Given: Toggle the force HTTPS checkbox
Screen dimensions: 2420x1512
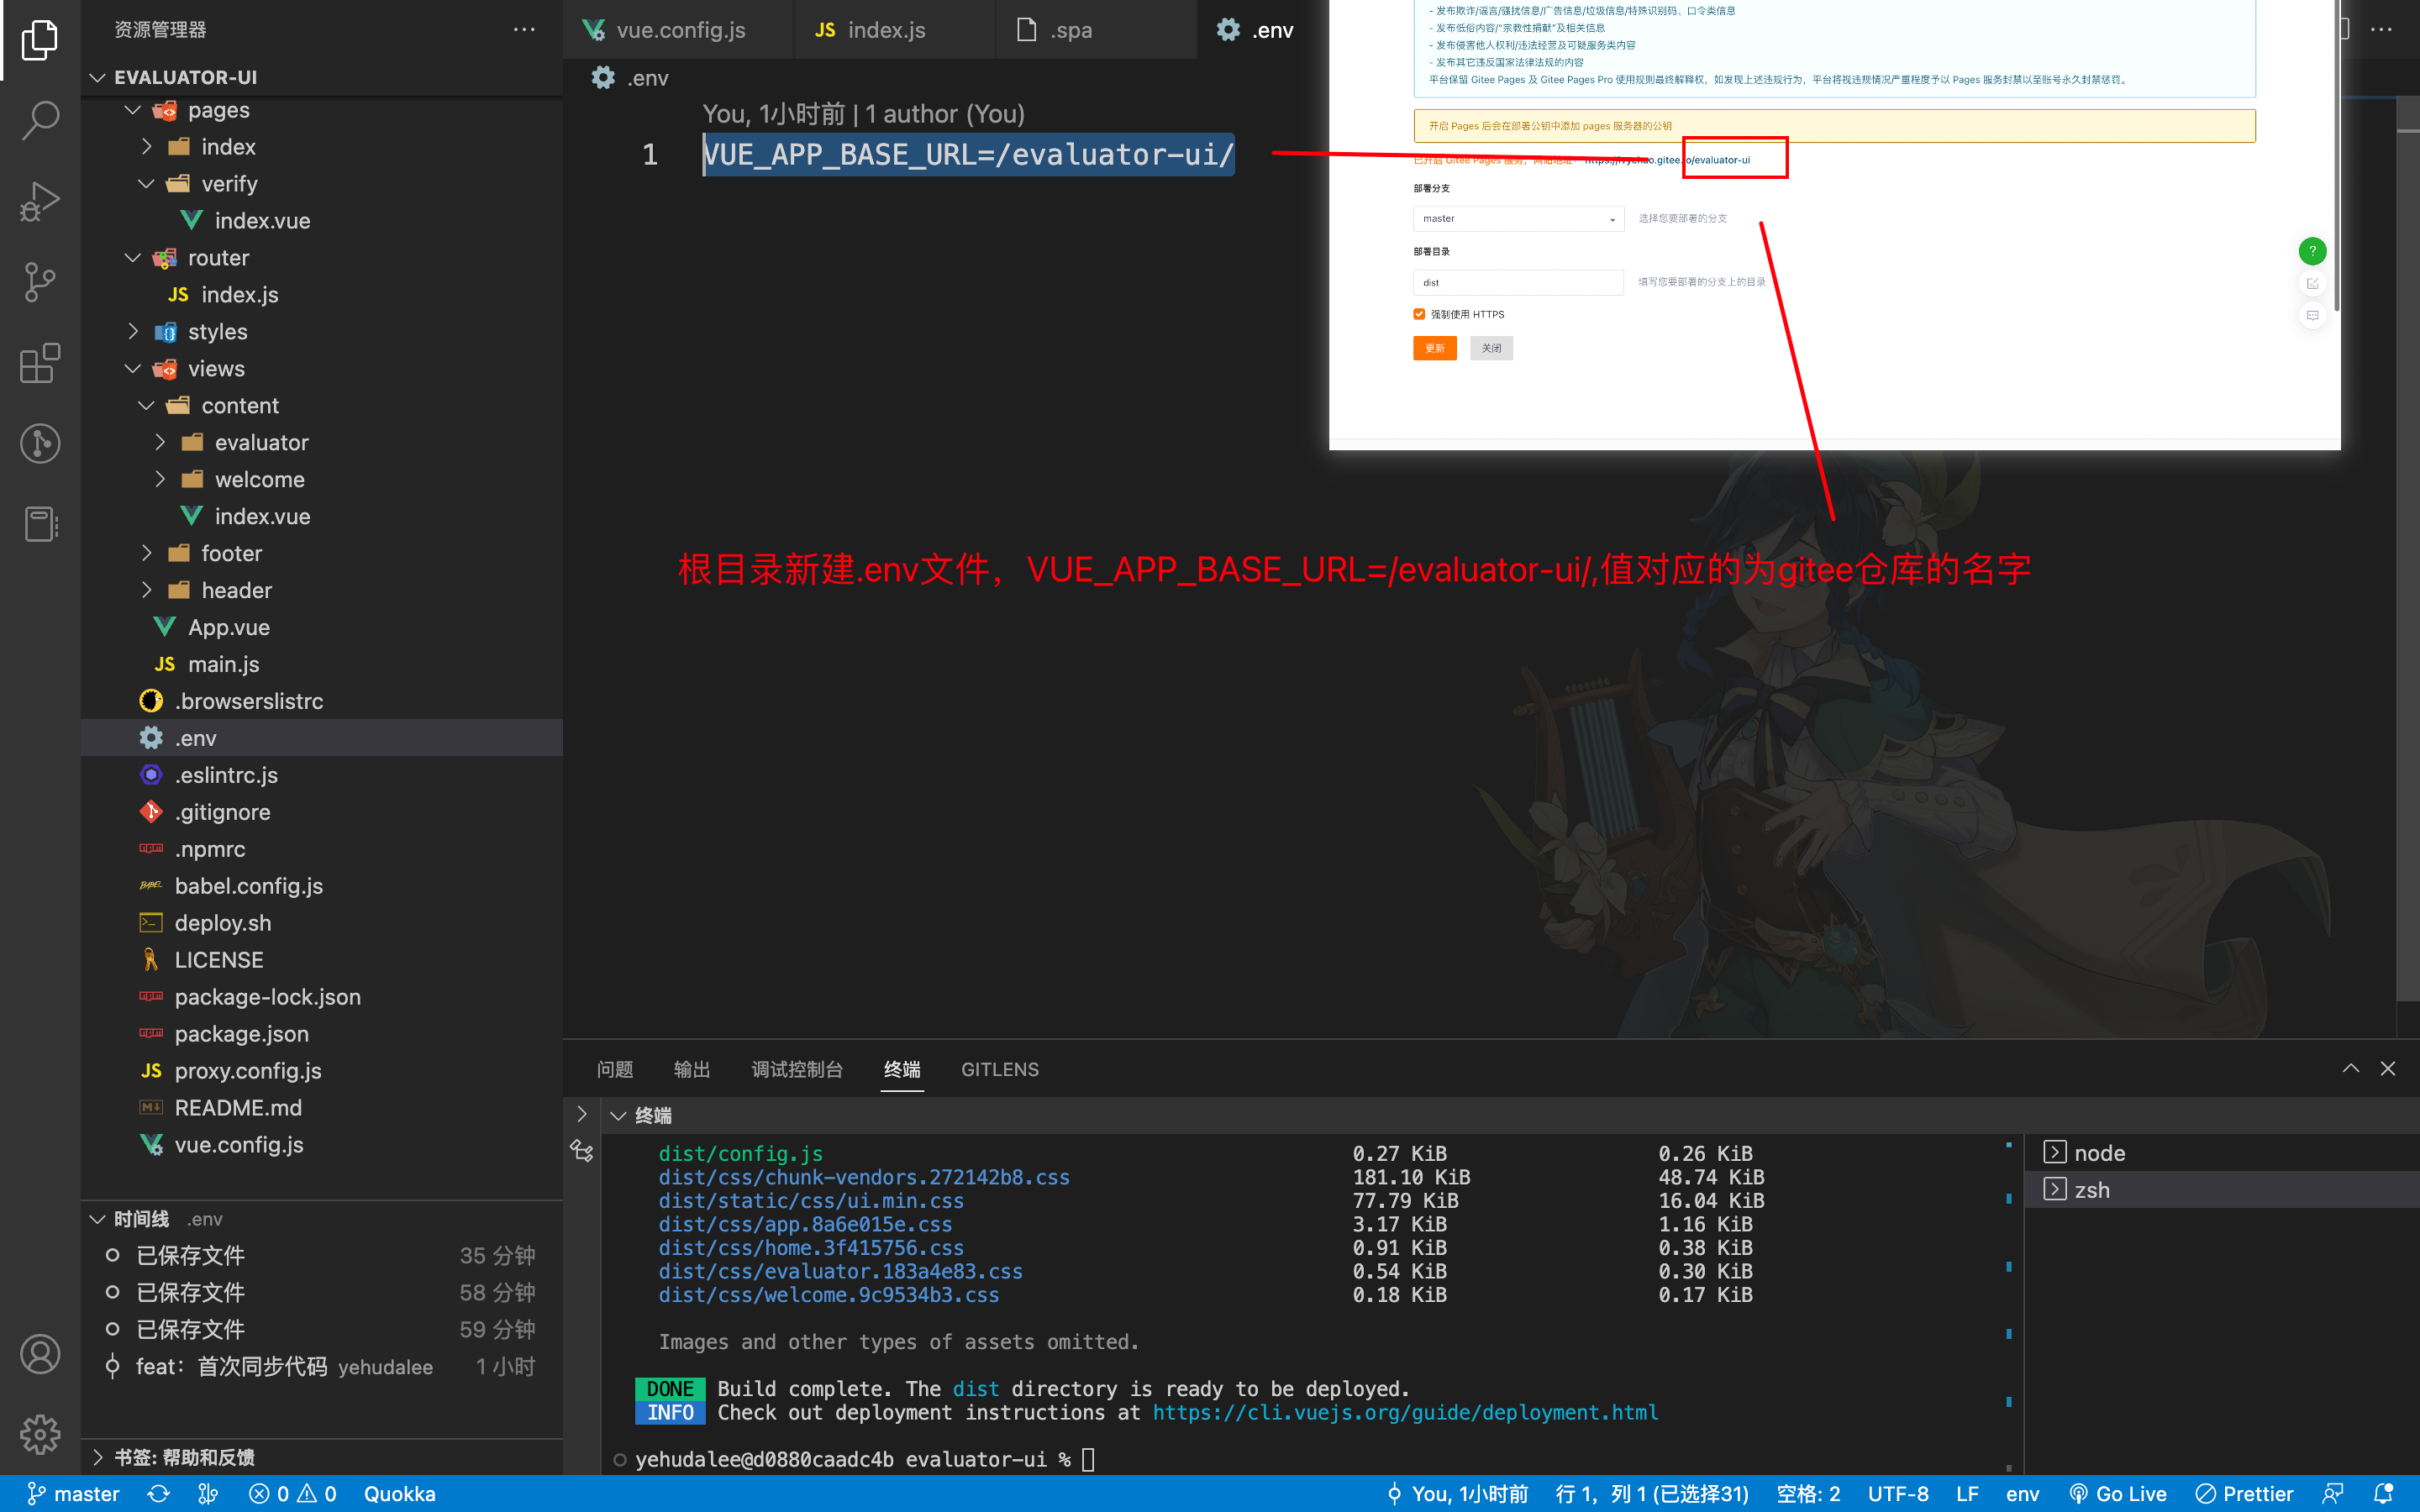Looking at the screenshot, I should pos(1419,314).
